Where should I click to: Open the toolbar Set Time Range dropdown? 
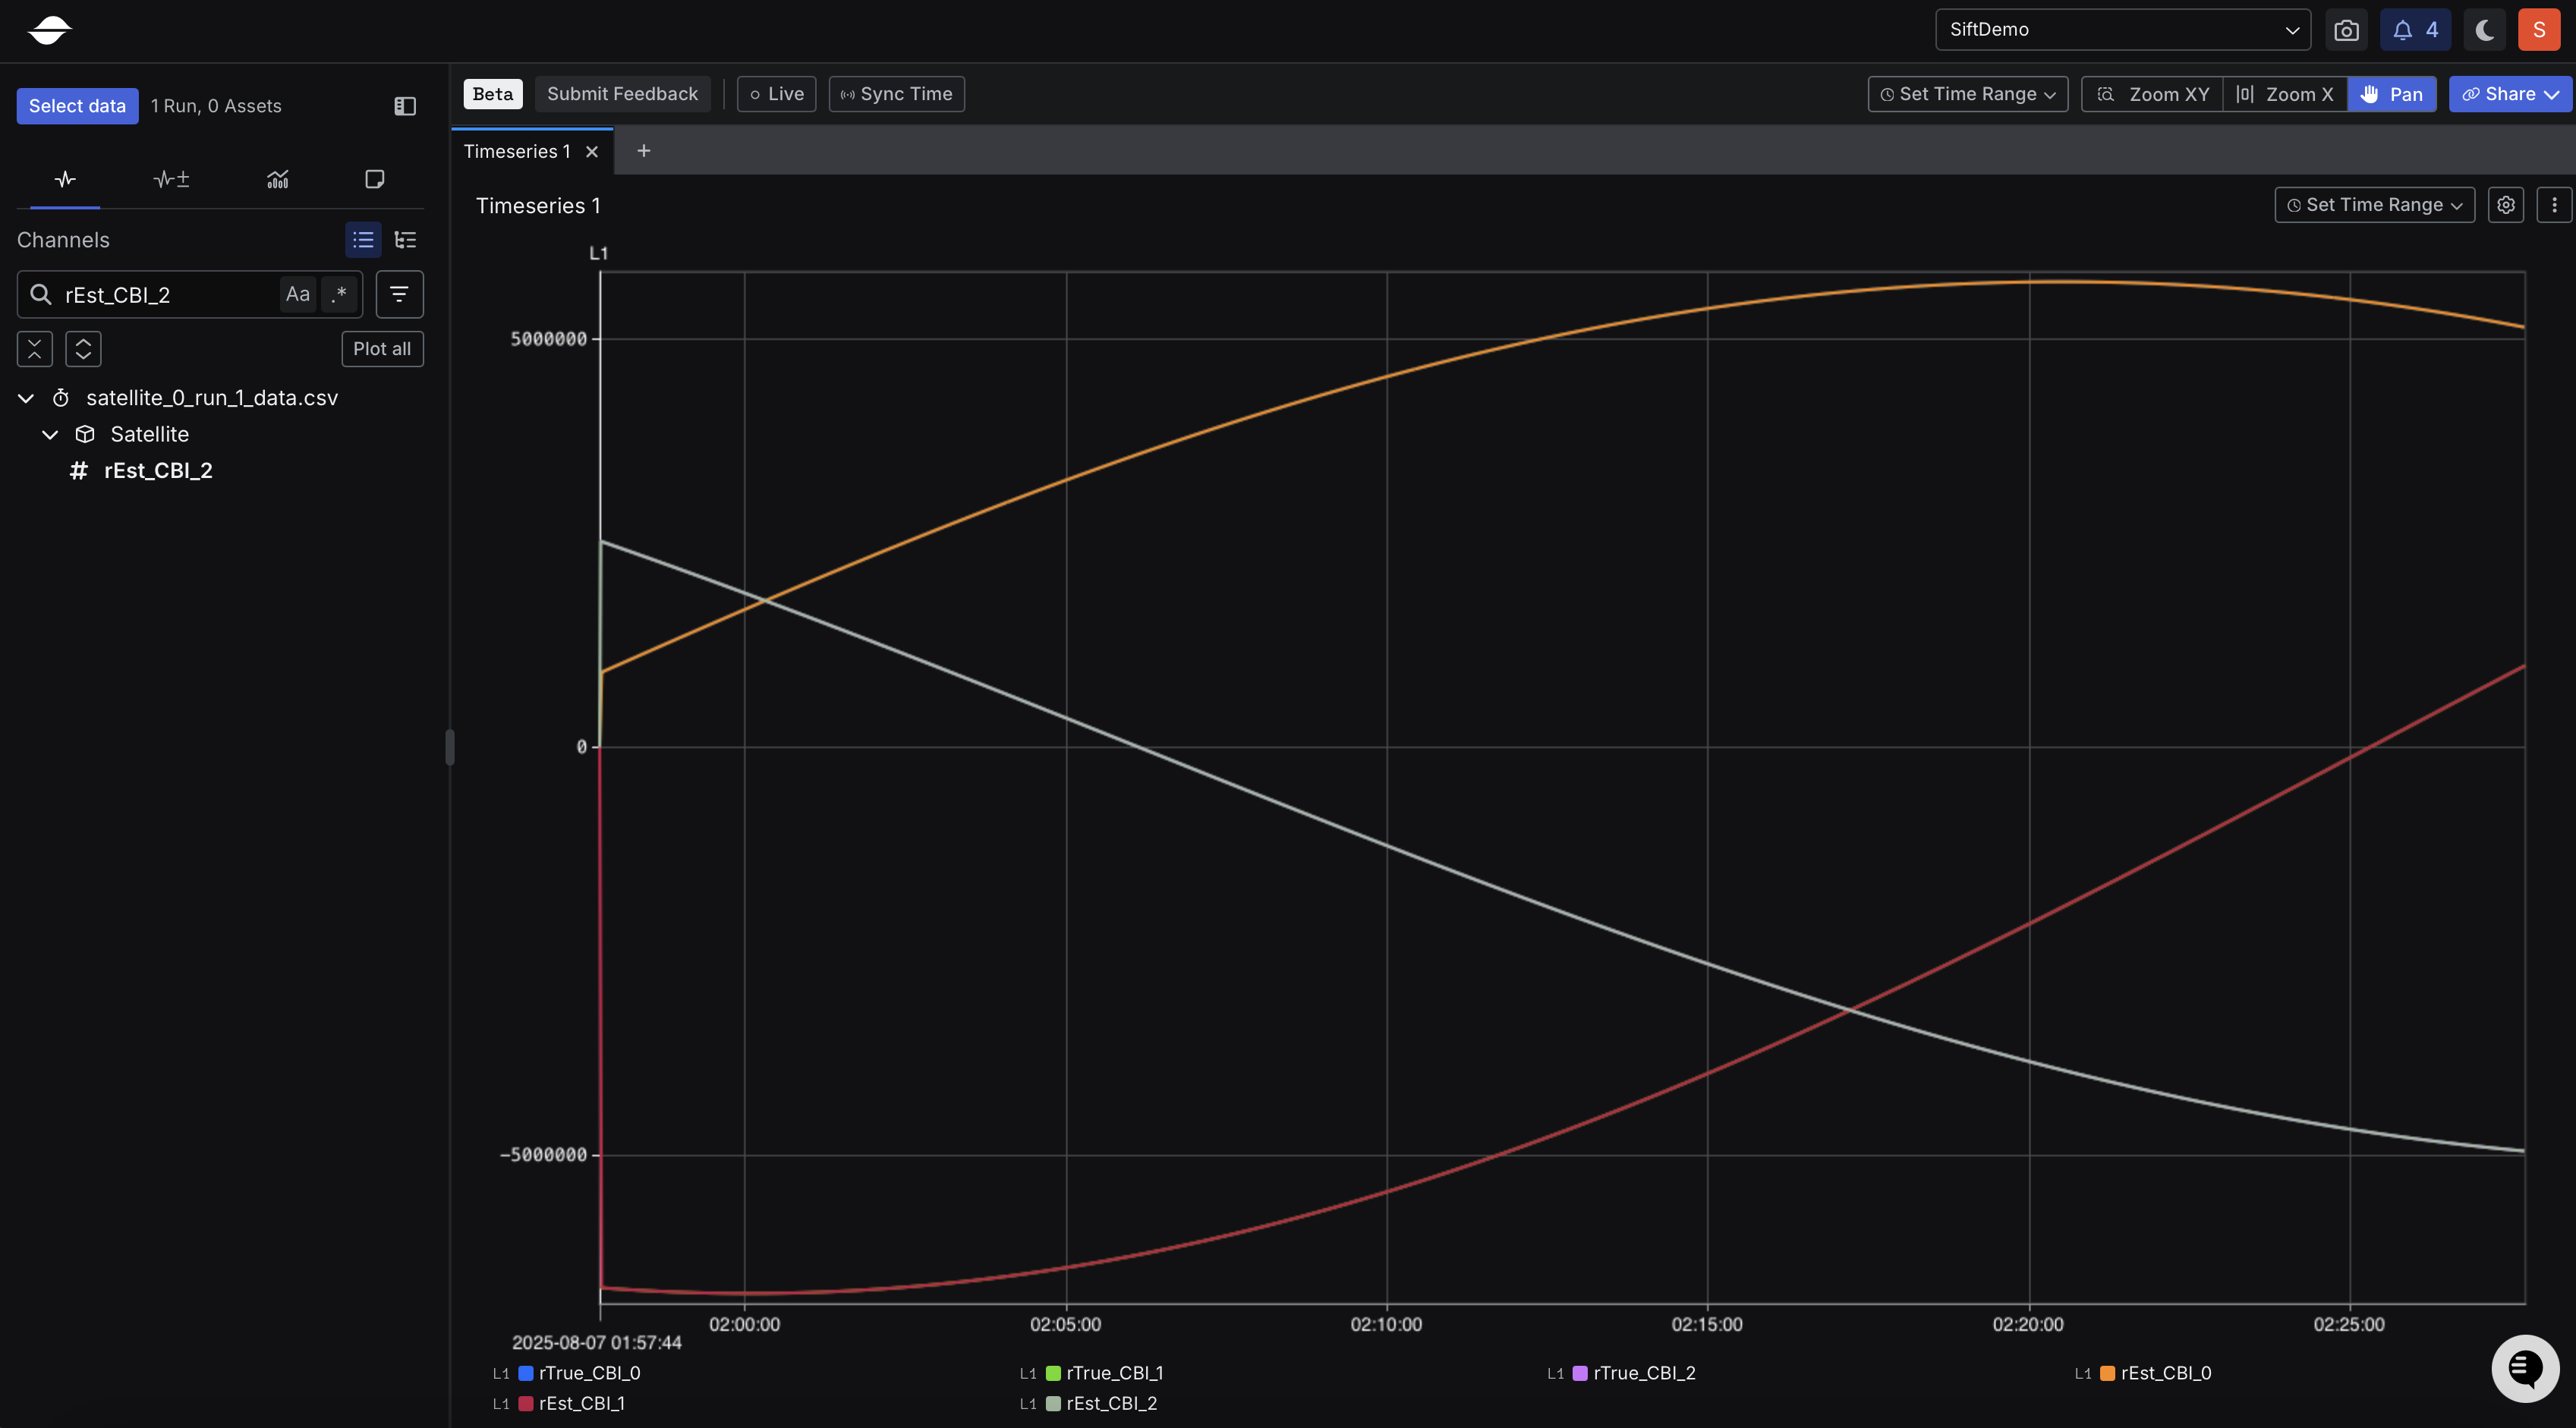click(1967, 94)
